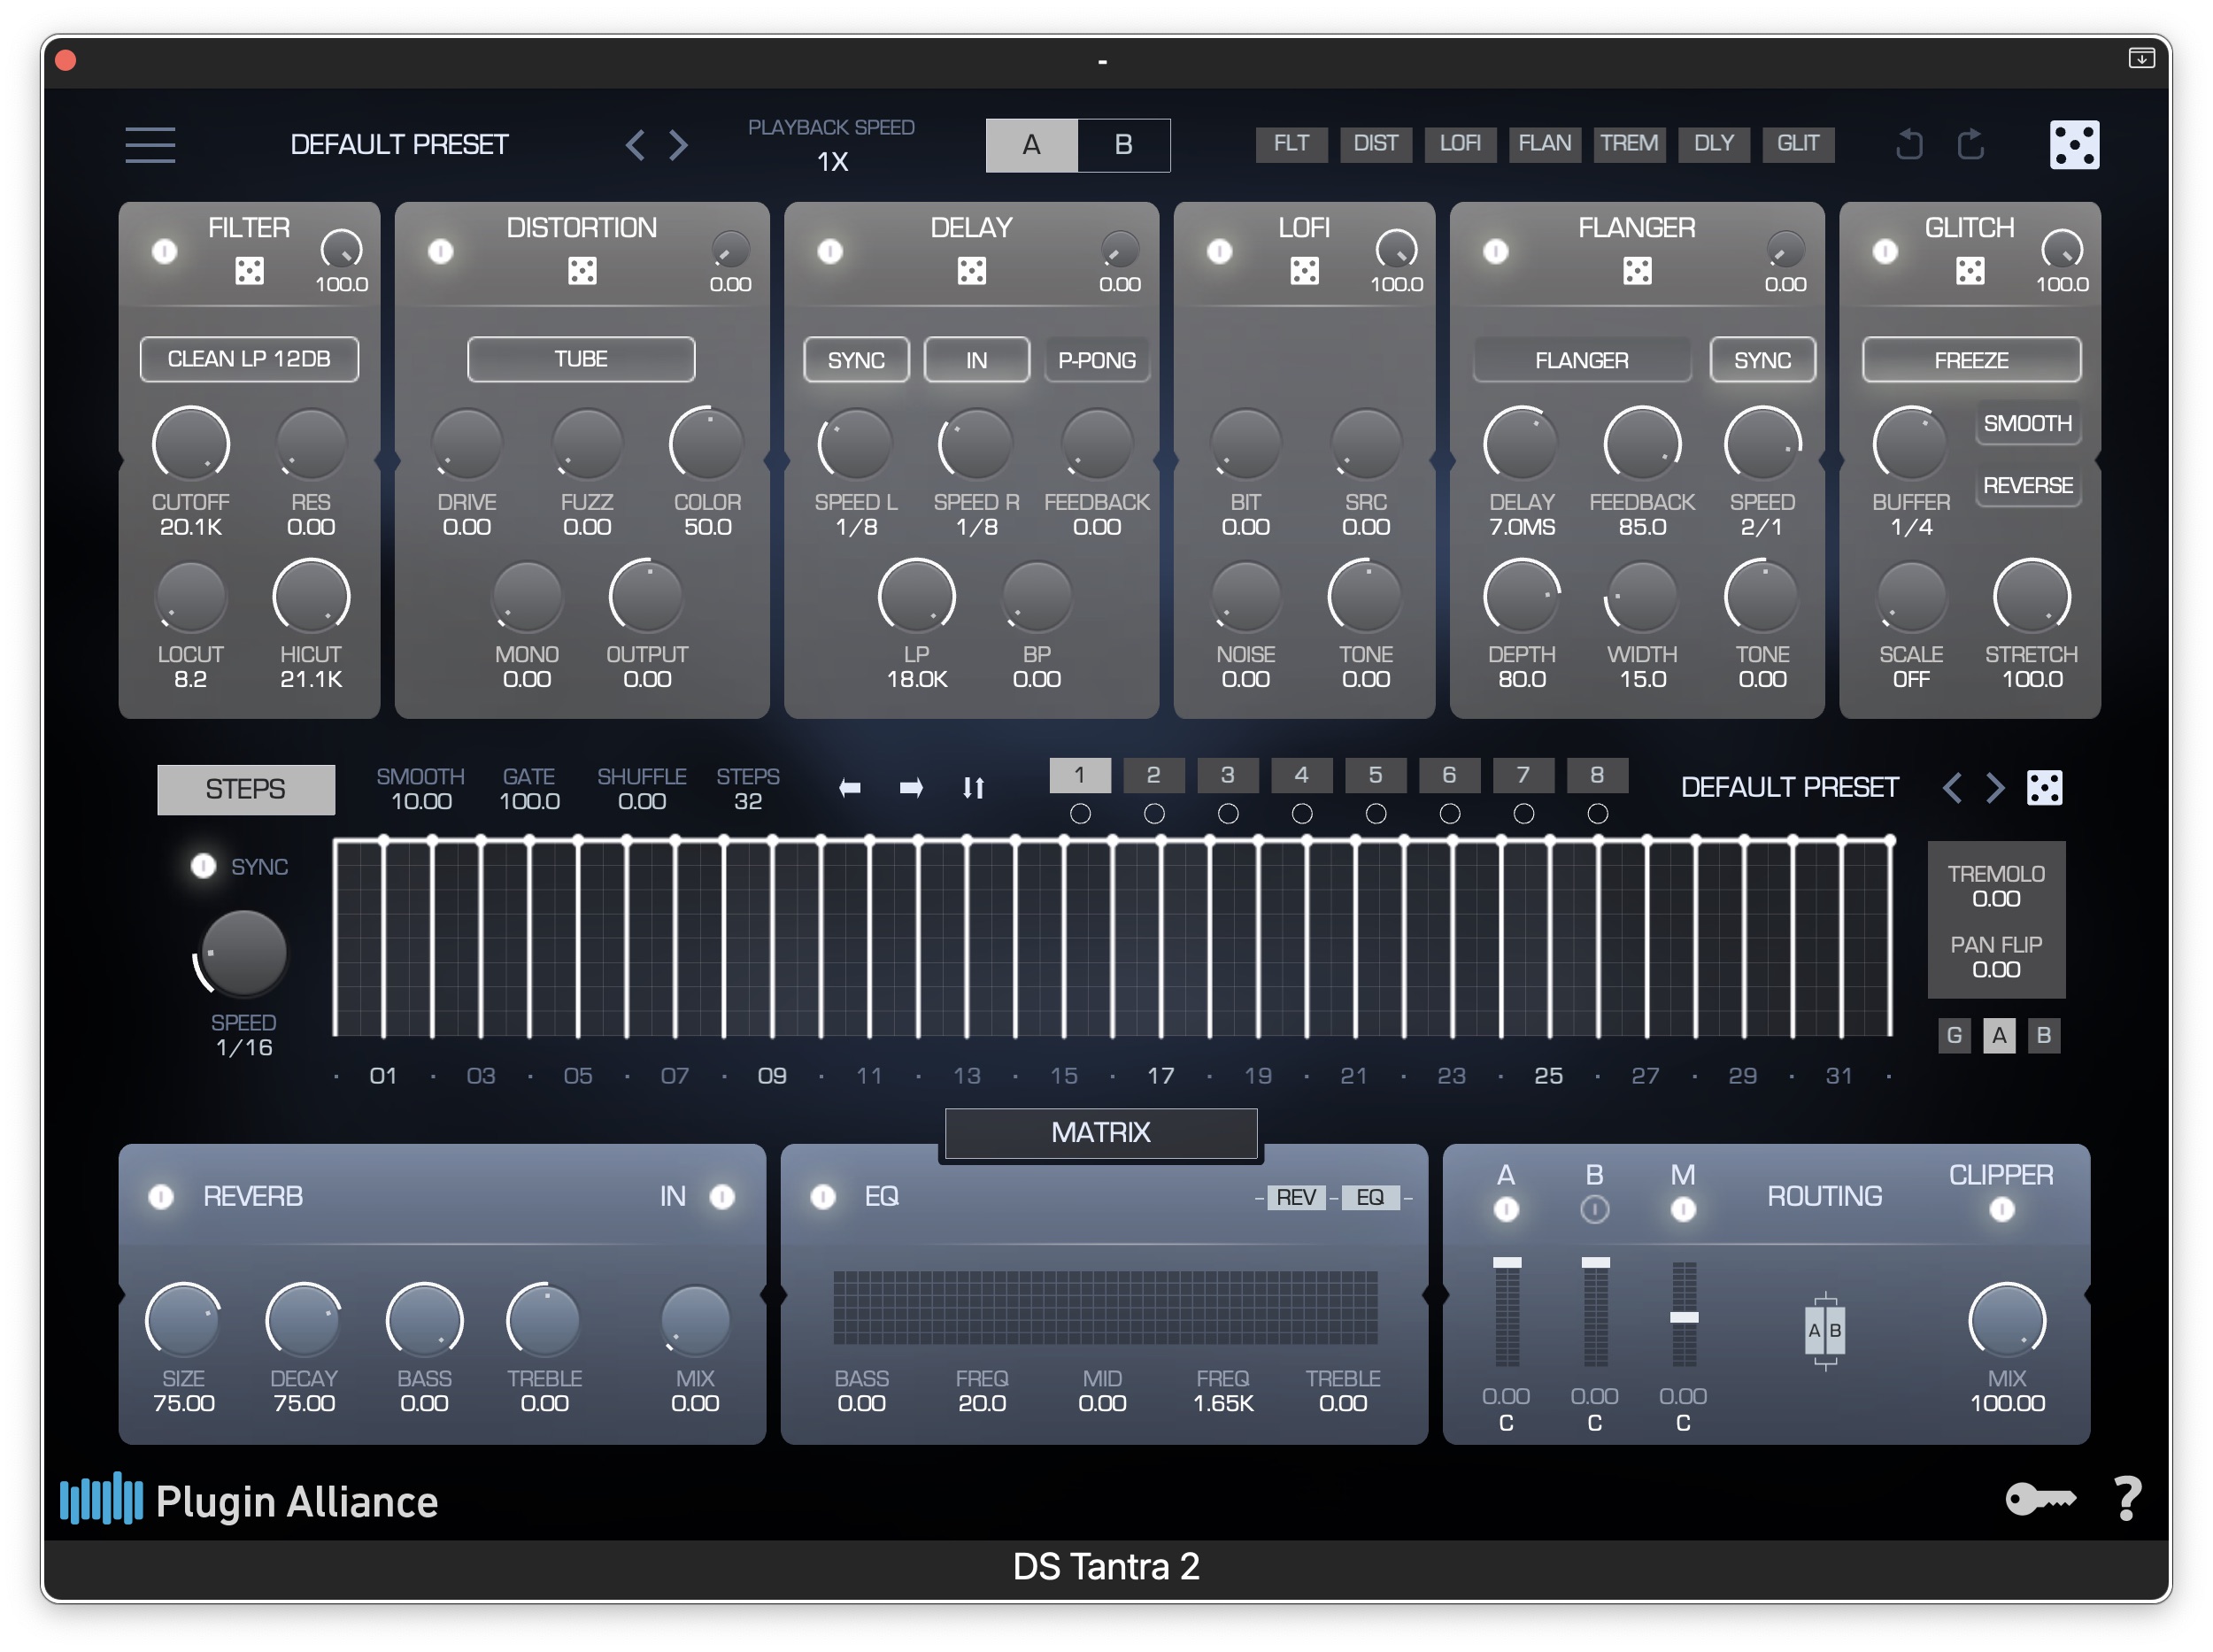
Task: Toggle the Distortion module power button
Action: point(440,251)
